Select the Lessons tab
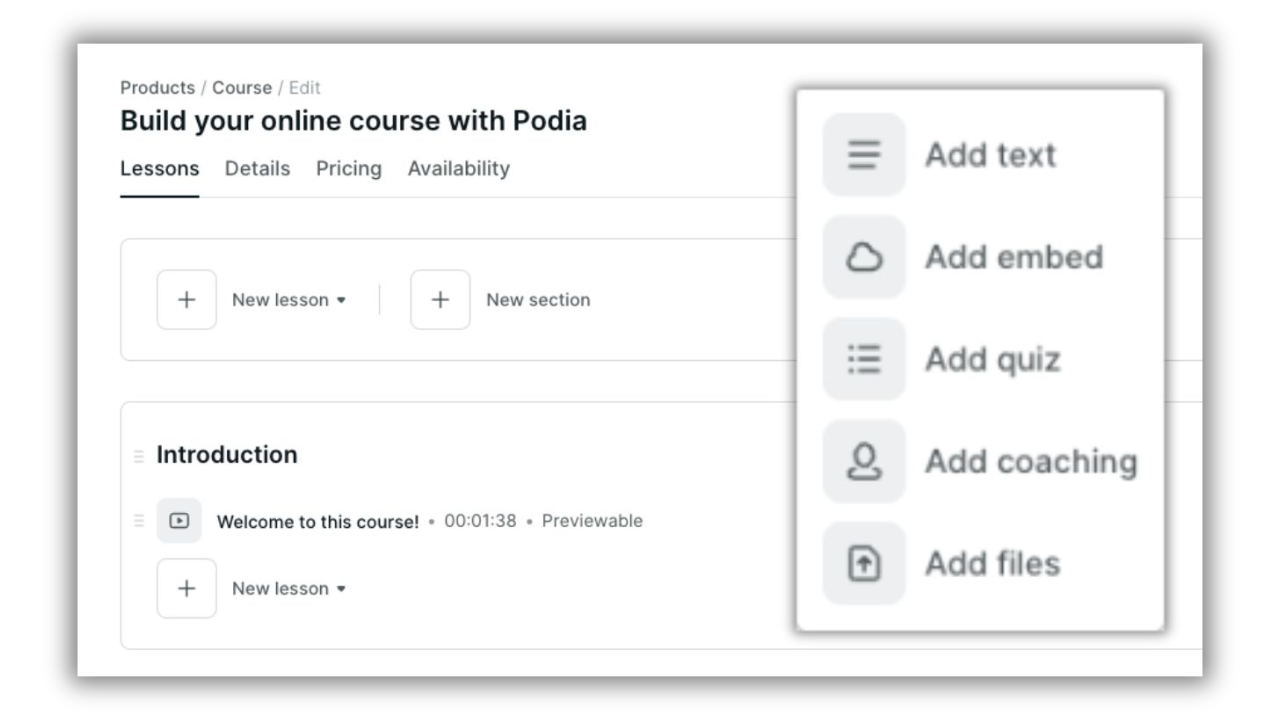The width and height of the screenshot is (1280, 720). 159,169
